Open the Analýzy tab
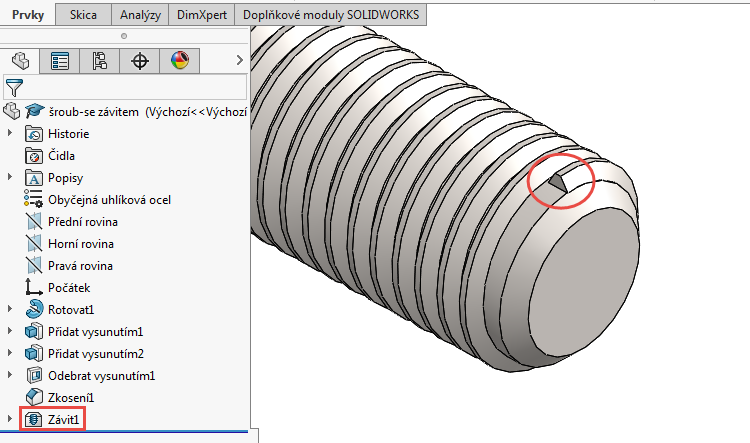This screenshot has height=443, width=750. (140, 15)
